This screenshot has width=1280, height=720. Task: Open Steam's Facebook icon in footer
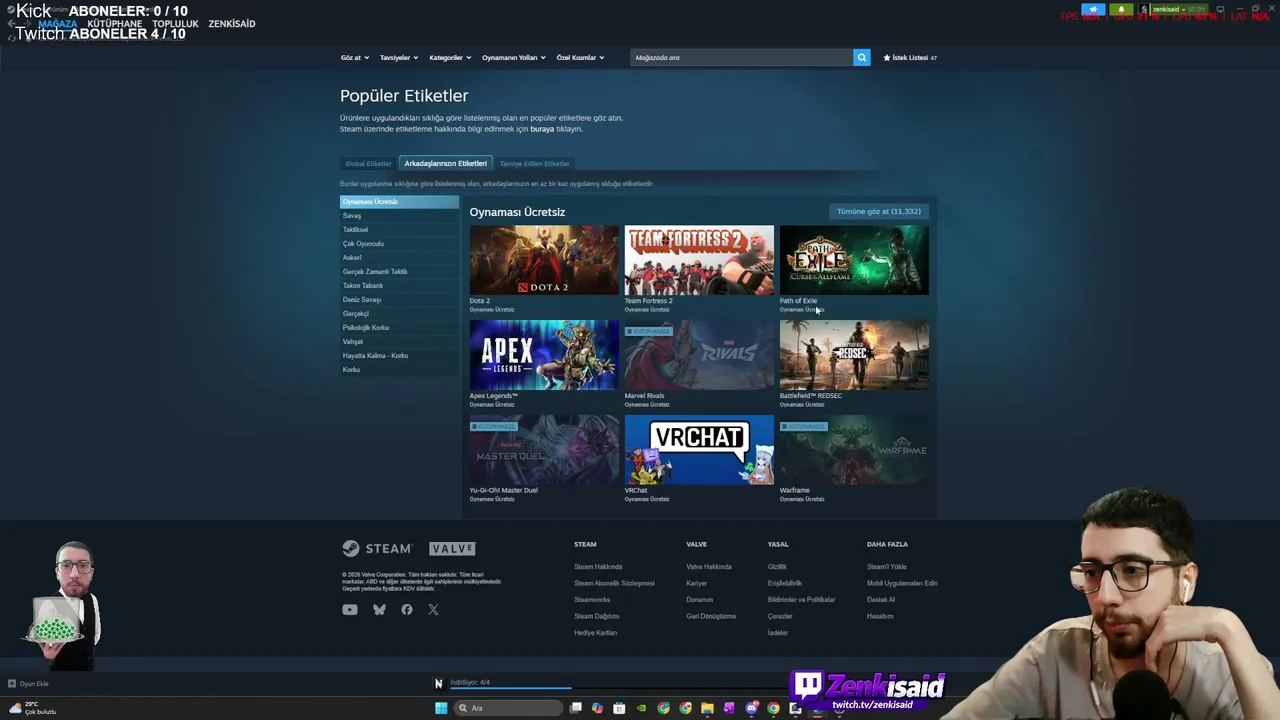tap(407, 610)
